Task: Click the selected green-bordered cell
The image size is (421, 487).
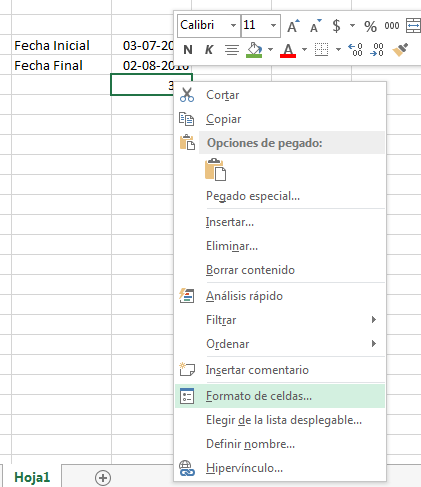Action: (143, 85)
